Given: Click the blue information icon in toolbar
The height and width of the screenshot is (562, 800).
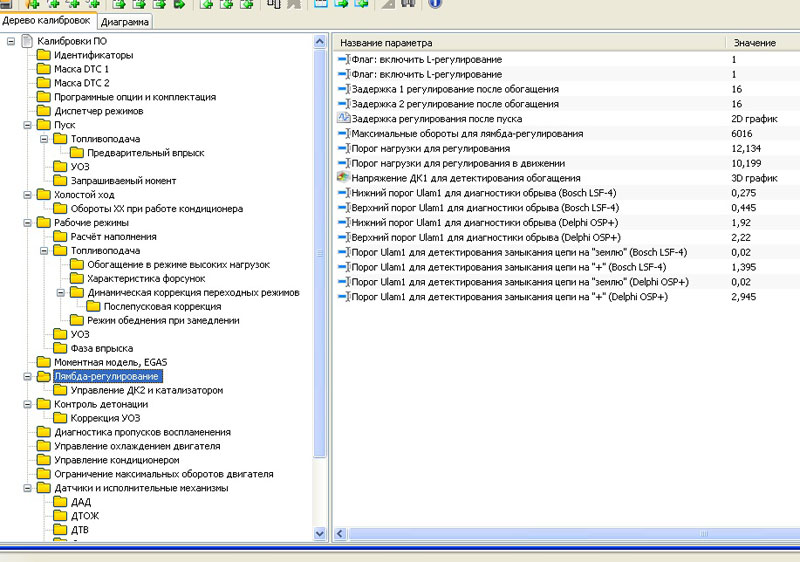Looking at the screenshot, I should point(435,4).
